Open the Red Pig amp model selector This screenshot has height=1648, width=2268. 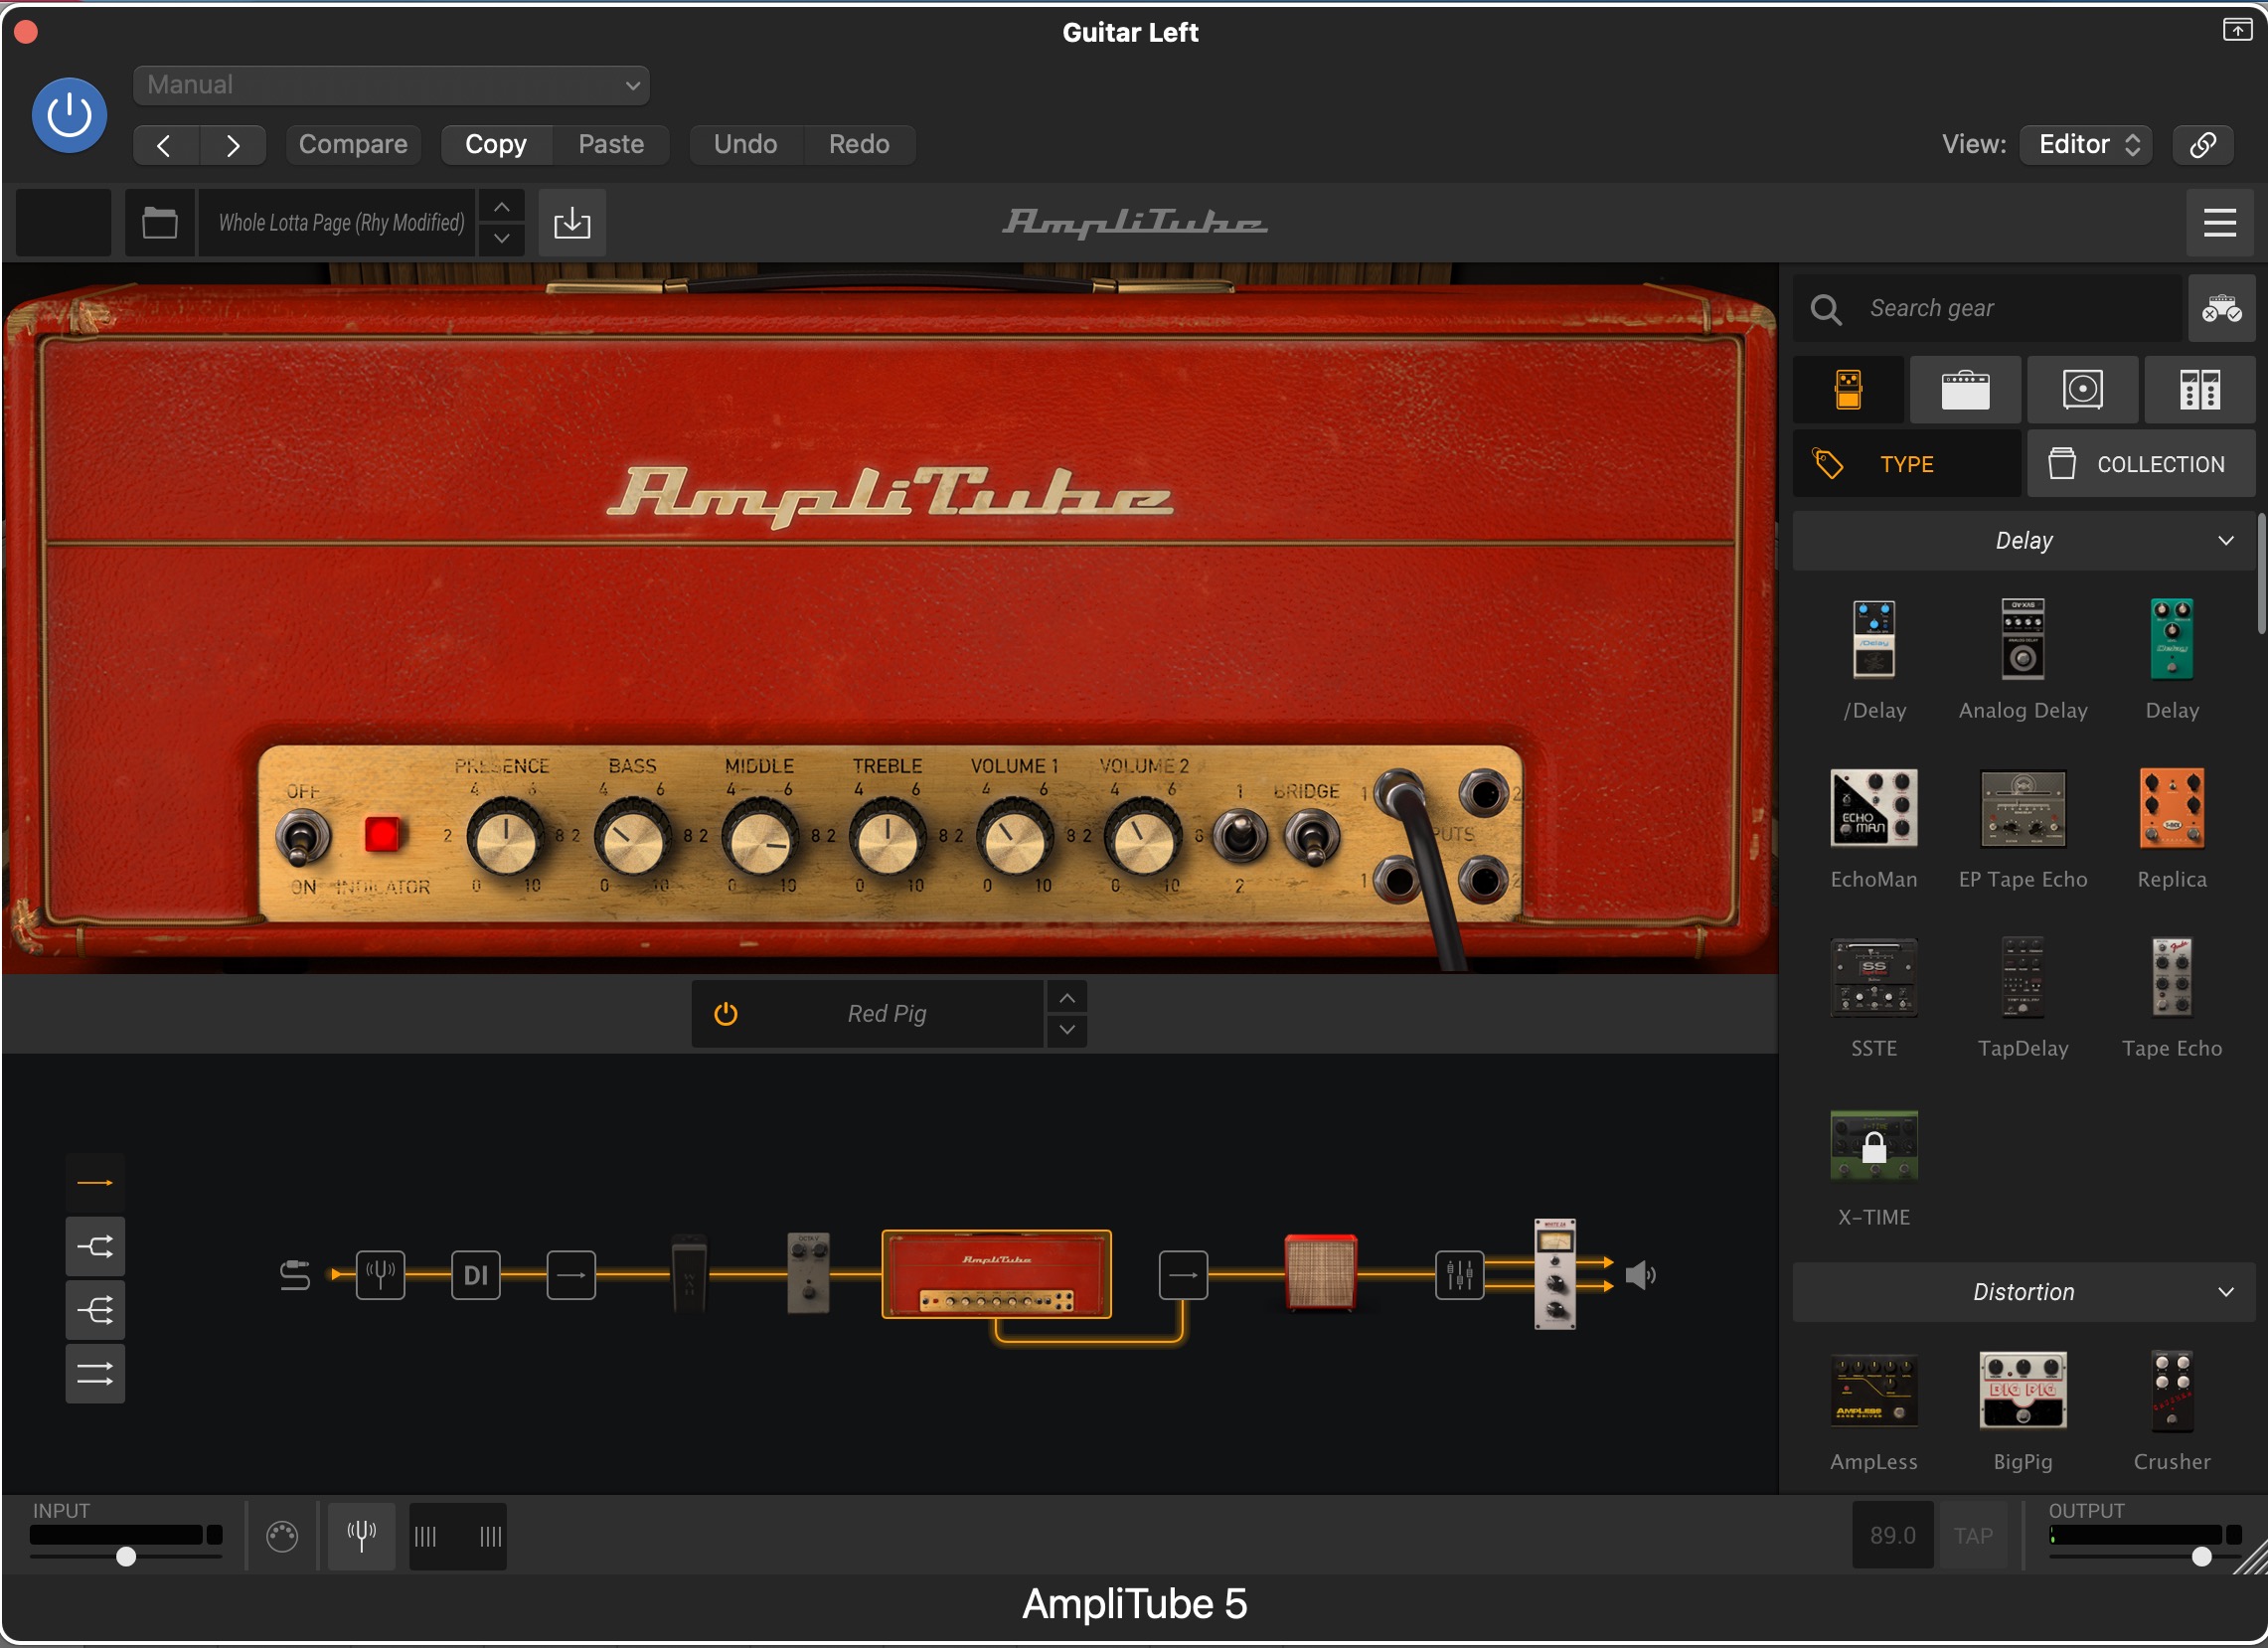click(x=887, y=1014)
